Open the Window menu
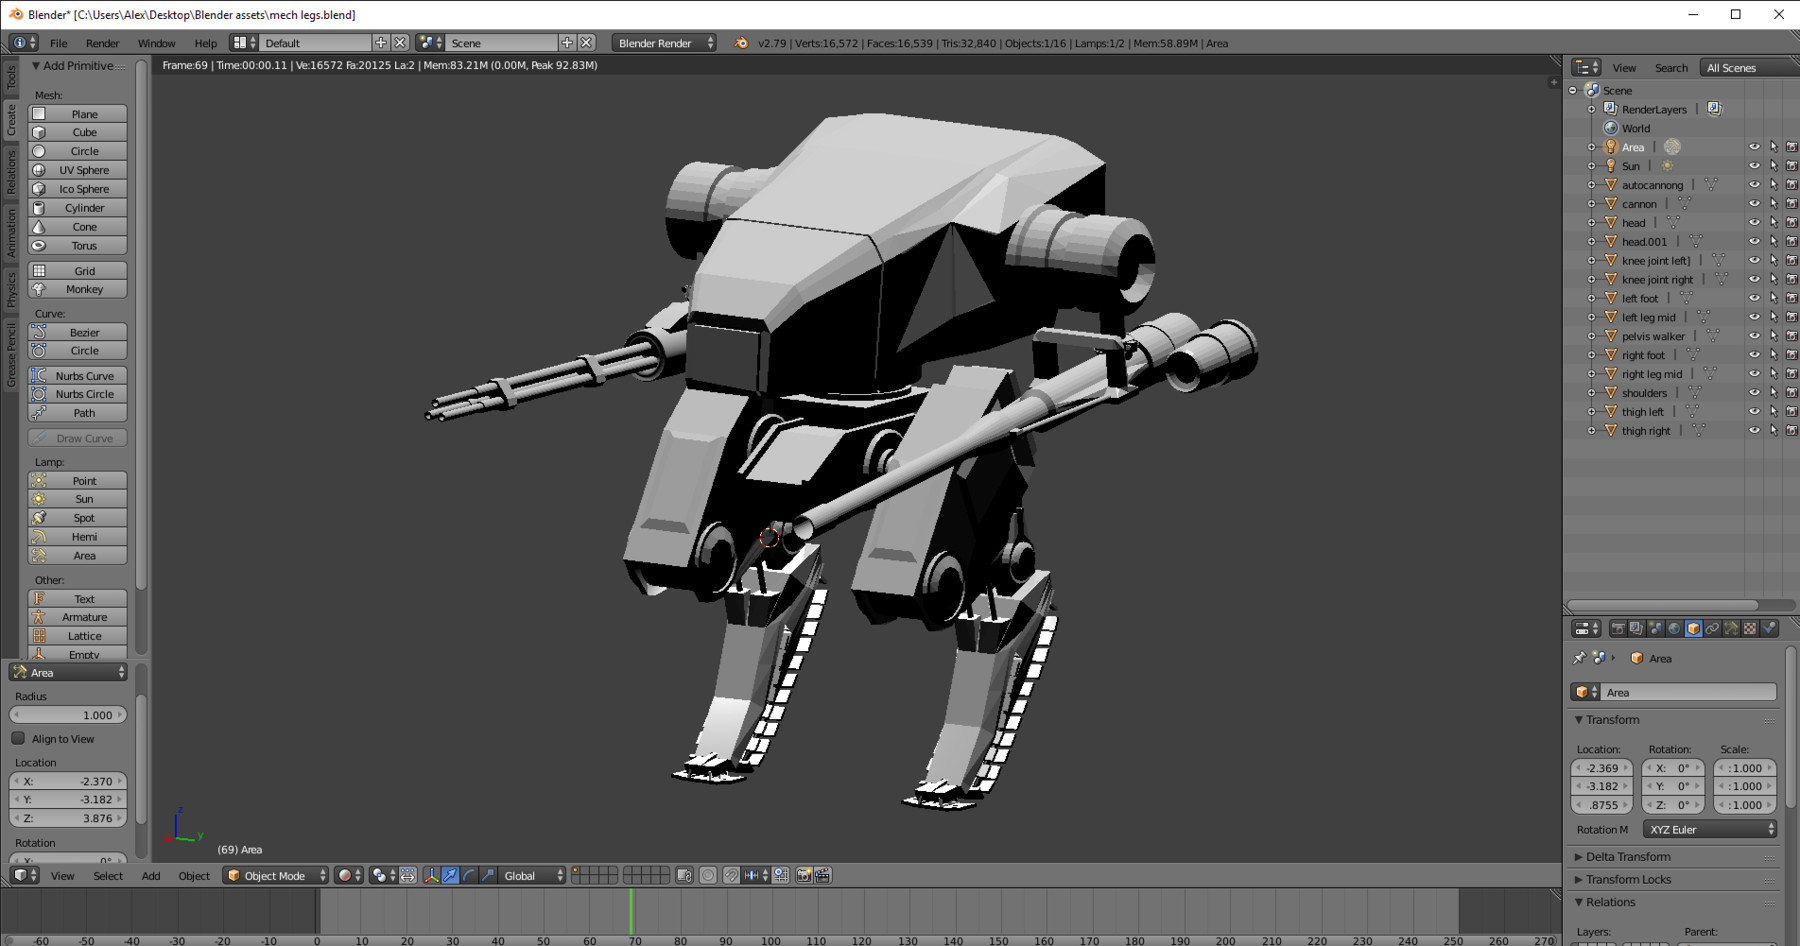Screen dimensions: 1800x946 pos(156,43)
